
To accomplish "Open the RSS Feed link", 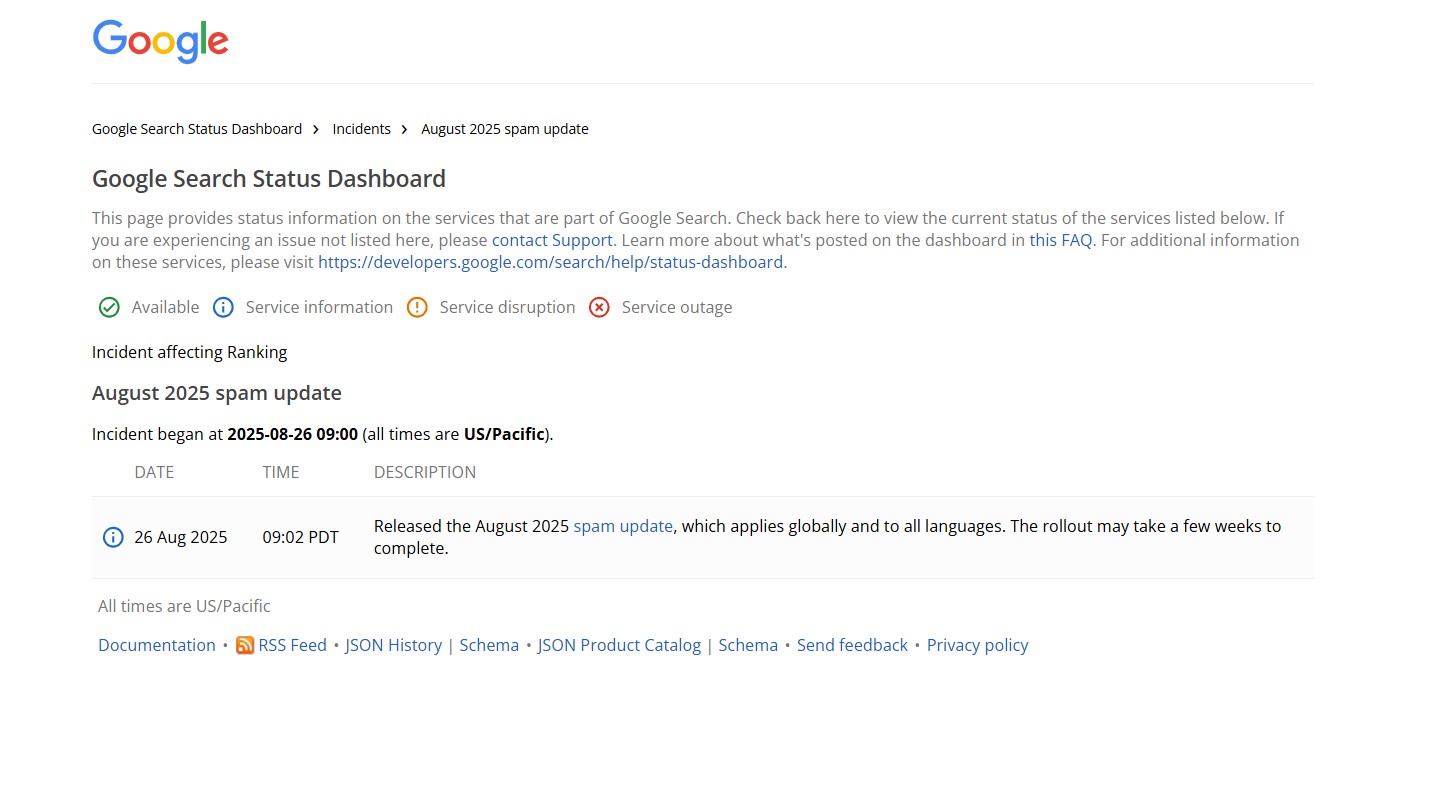I will pyautogui.click(x=293, y=645).
